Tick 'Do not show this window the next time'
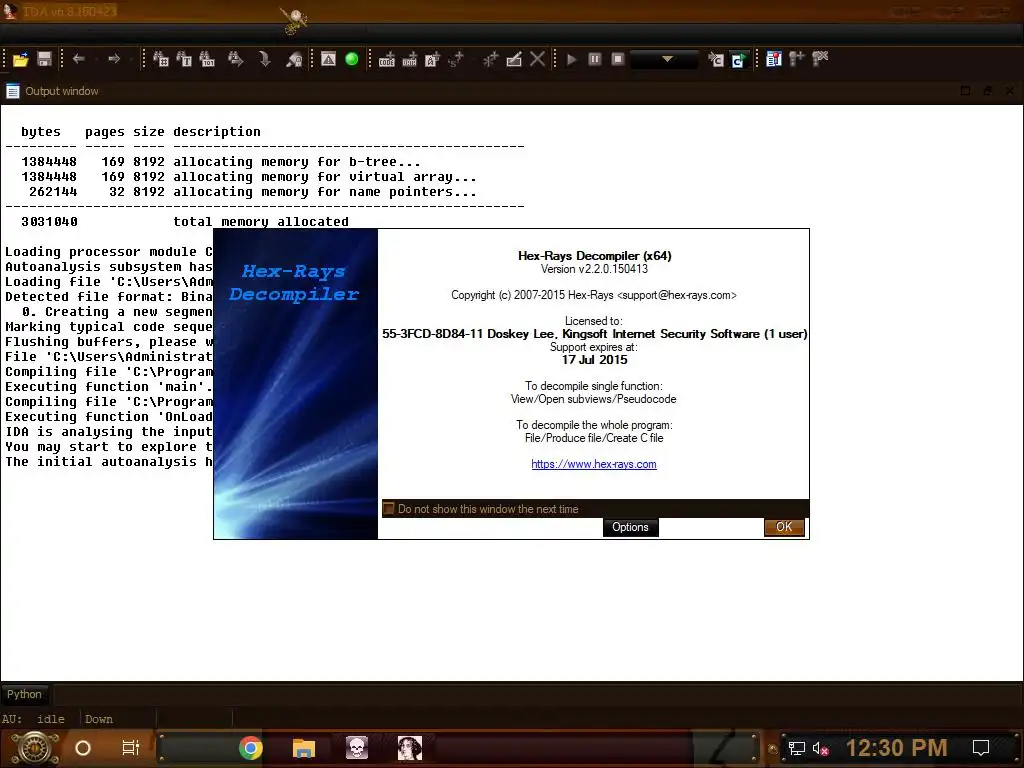The height and width of the screenshot is (768, 1024). point(389,508)
